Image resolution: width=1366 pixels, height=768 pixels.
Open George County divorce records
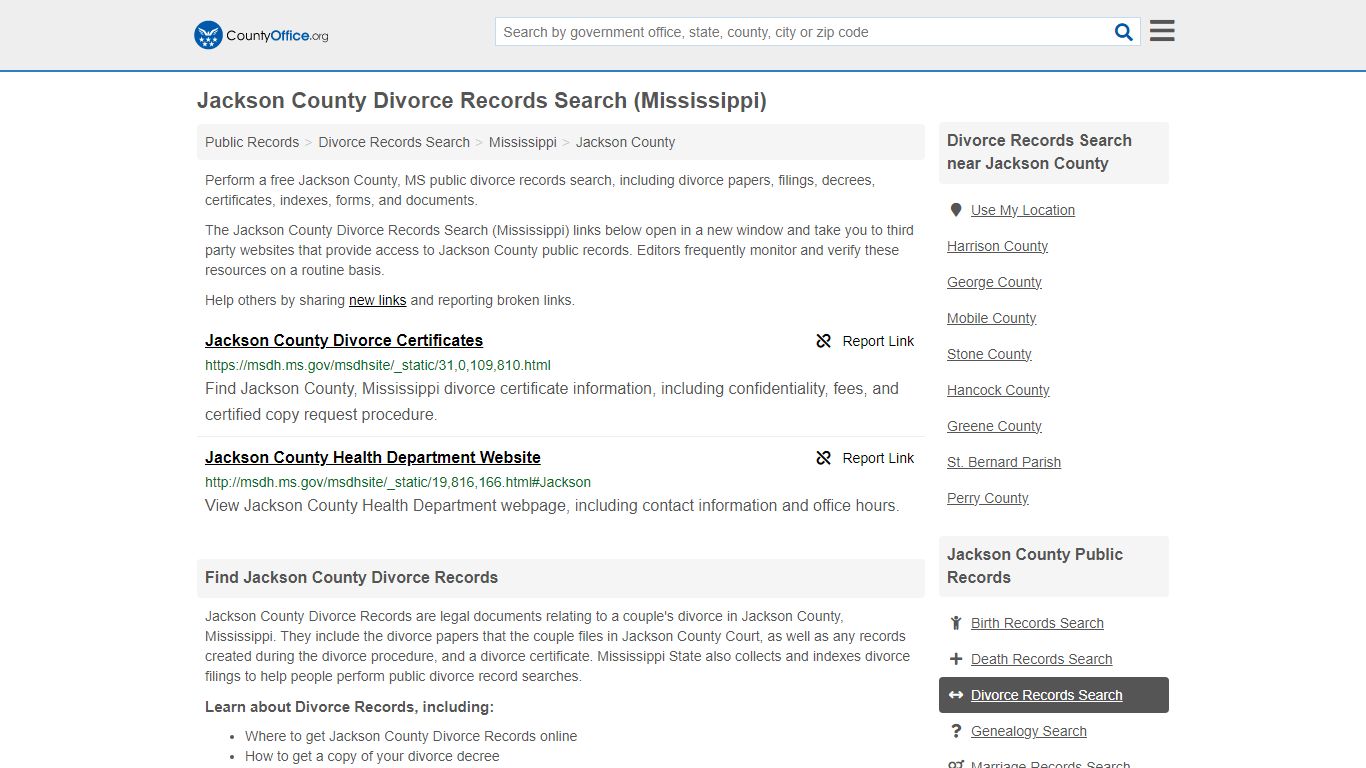(x=994, y=282)
